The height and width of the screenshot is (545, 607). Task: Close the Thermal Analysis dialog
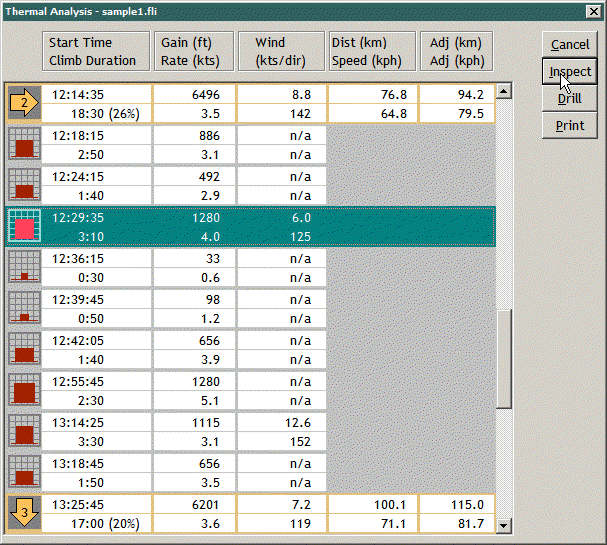point(594,11)
